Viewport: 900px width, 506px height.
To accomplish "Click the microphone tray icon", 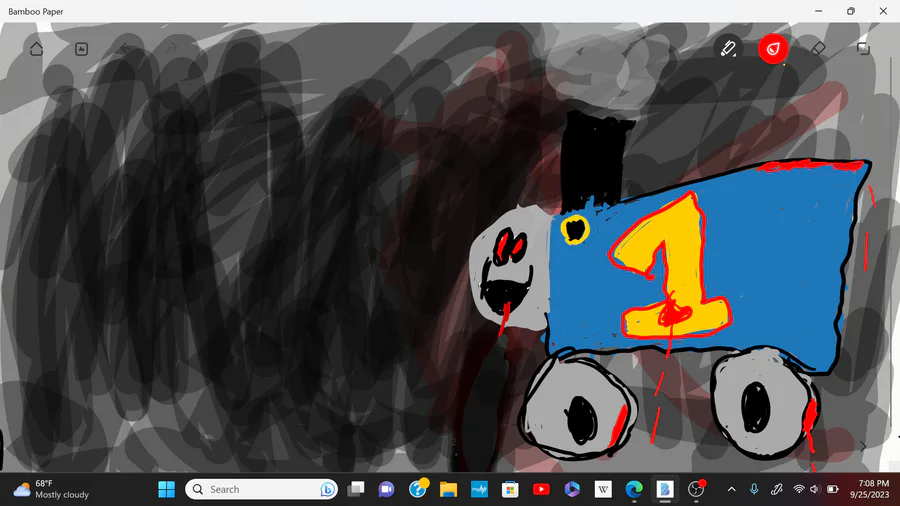I will coord(754,489).
